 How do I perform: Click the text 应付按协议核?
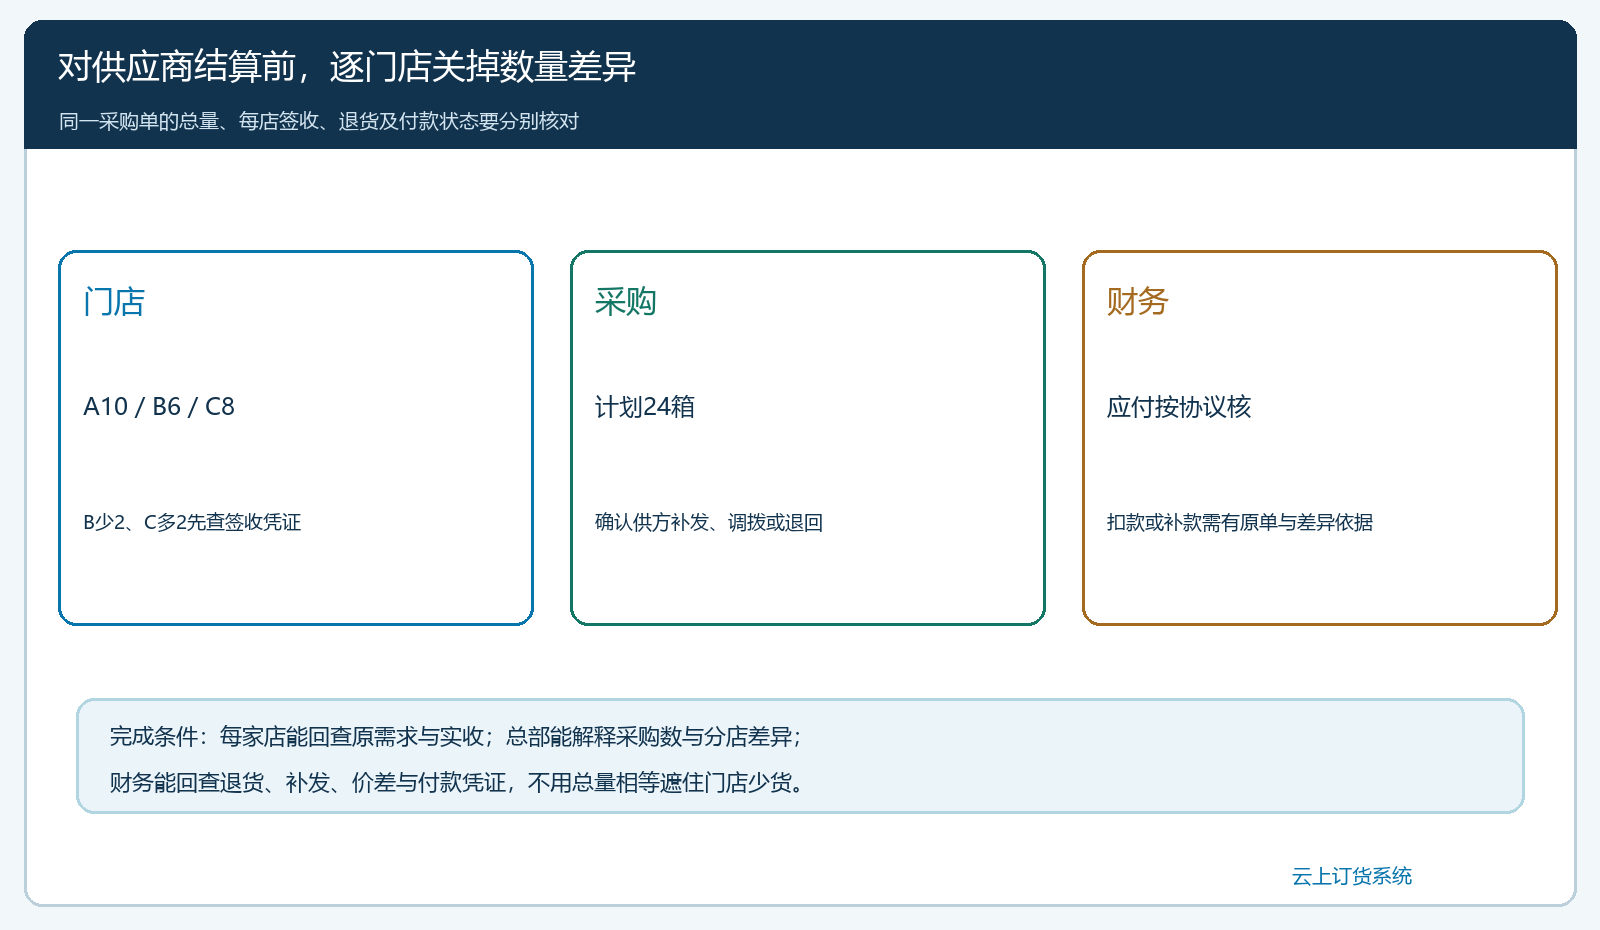(1179, 406)
